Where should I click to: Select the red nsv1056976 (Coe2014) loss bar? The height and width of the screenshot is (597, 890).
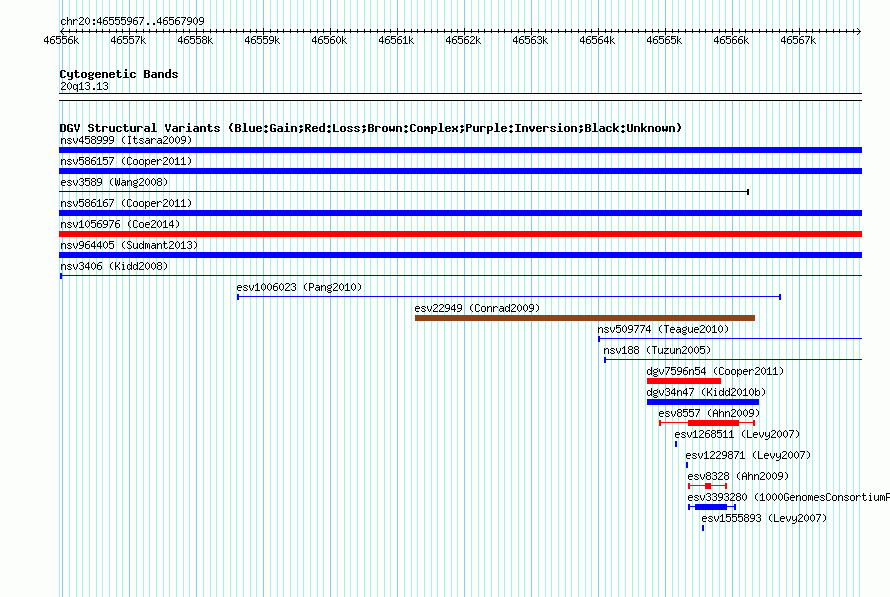(x=460, y=234)
